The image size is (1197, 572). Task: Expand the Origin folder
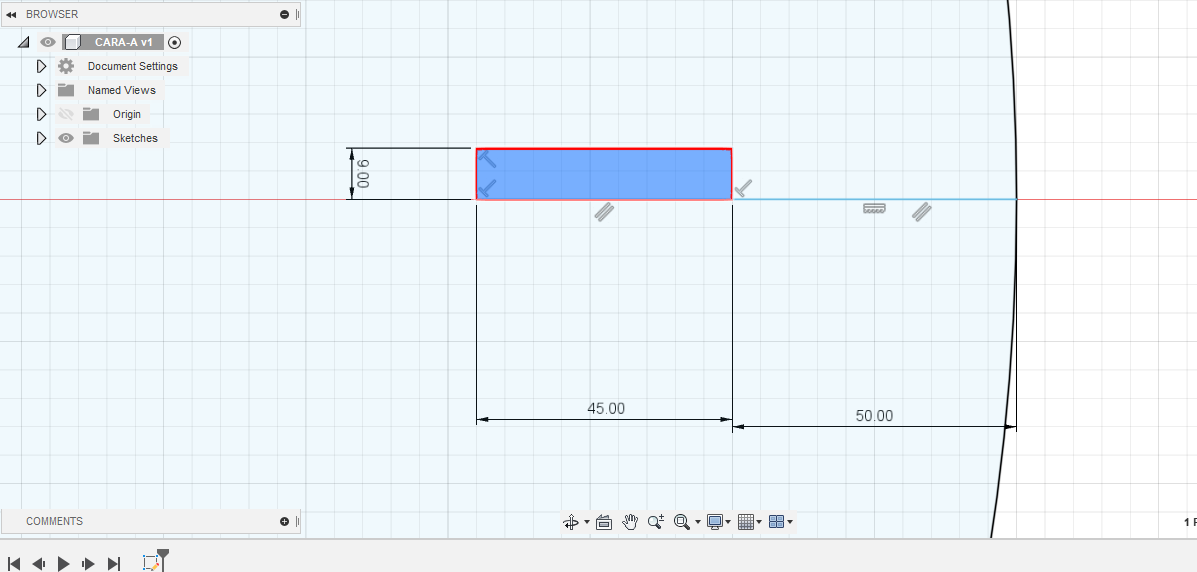click(41, 114)
